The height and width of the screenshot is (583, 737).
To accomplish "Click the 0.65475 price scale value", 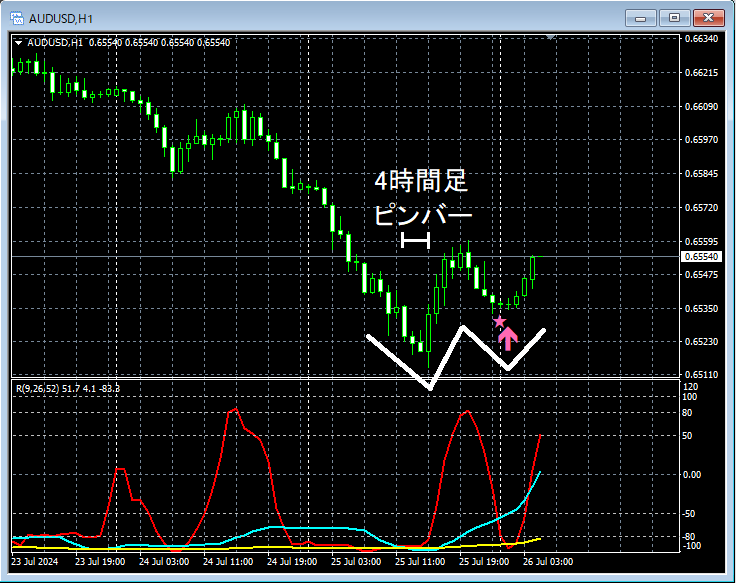I will point(701,275).
